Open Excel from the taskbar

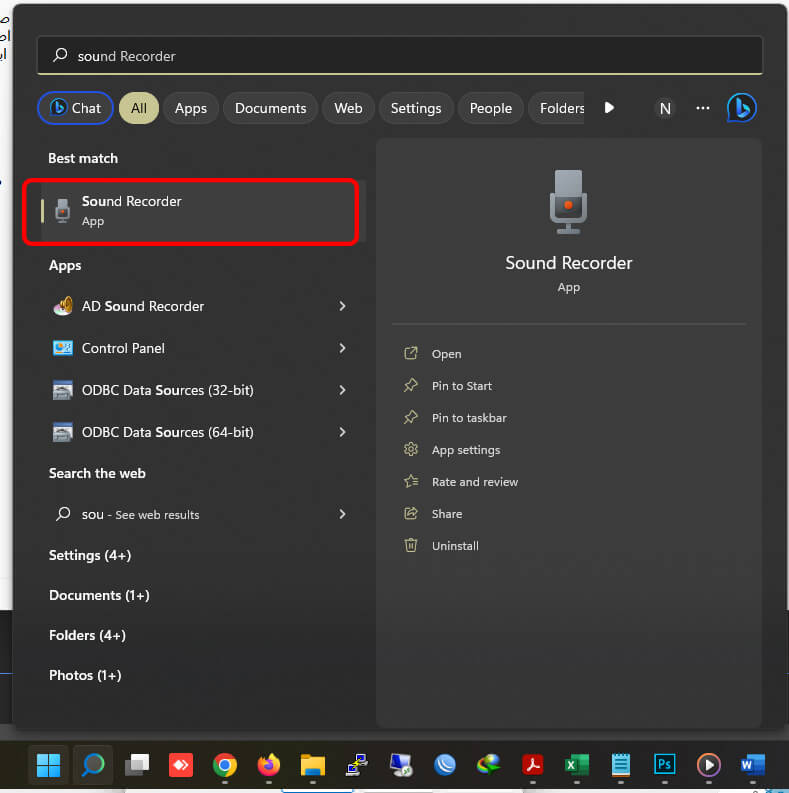tap(576, 766)
